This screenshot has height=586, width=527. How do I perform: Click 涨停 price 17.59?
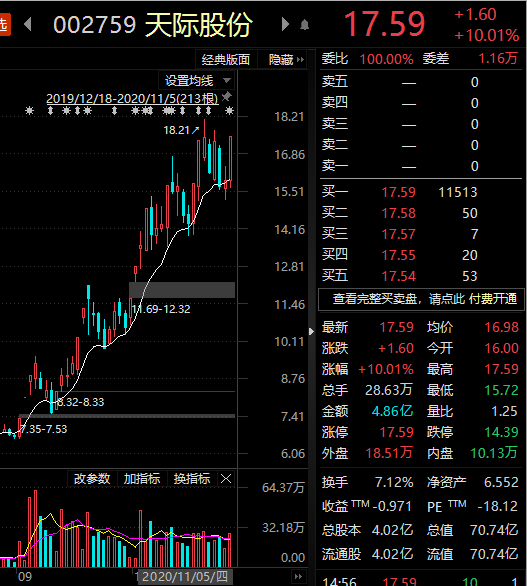(397, 432)
